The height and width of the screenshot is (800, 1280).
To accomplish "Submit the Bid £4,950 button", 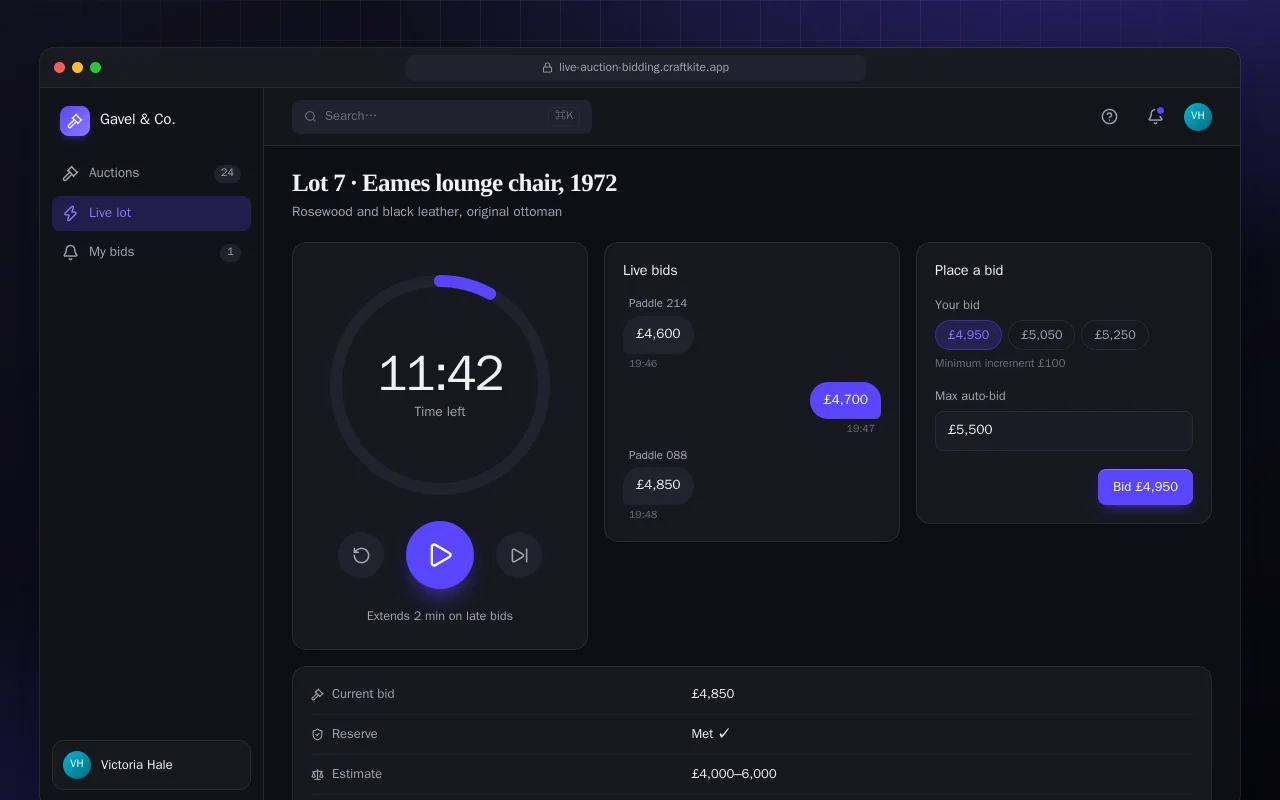I will tap(1145, 487).
